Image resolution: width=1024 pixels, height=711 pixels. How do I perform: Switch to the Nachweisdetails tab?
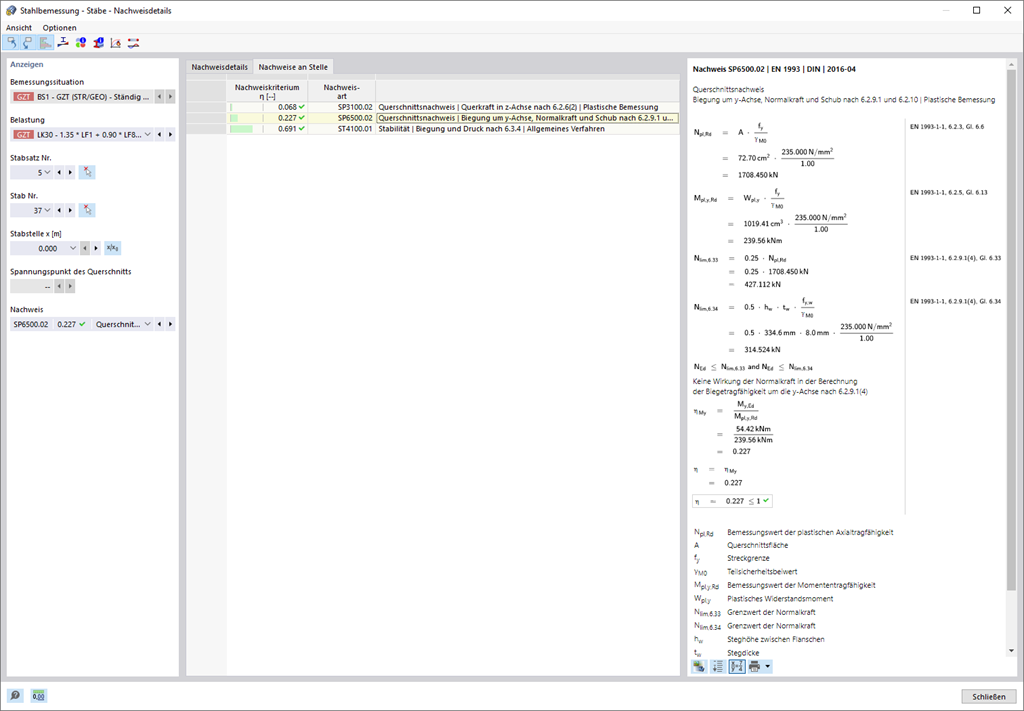click(x=219, y=67)
